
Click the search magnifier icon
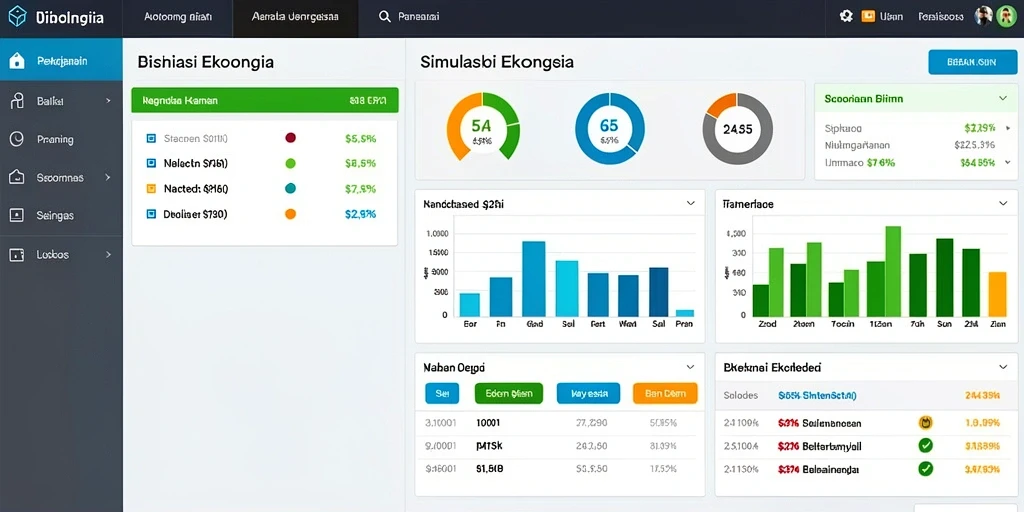[x=385, y=17]
